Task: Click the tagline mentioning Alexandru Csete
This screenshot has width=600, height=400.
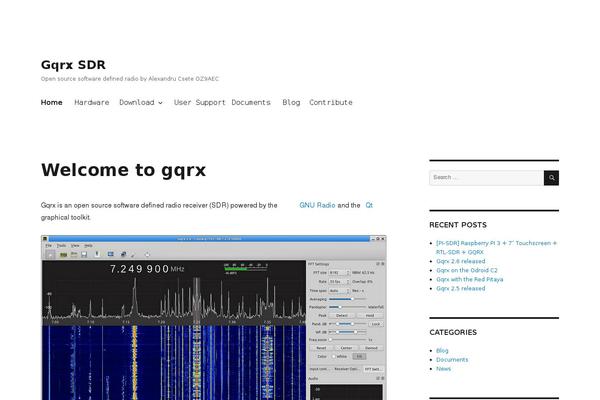Action: (x=130, y=79)
